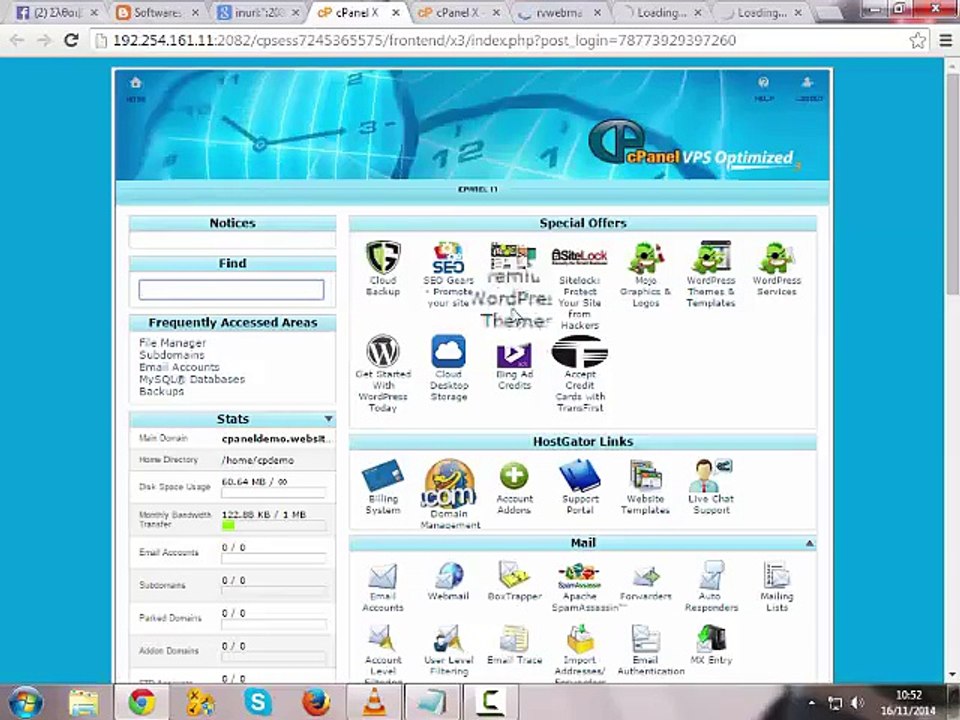Open MySQL Databases link
Image resolution: width=960 pixels, height=720 pixels.
click(x=192, y=379)
